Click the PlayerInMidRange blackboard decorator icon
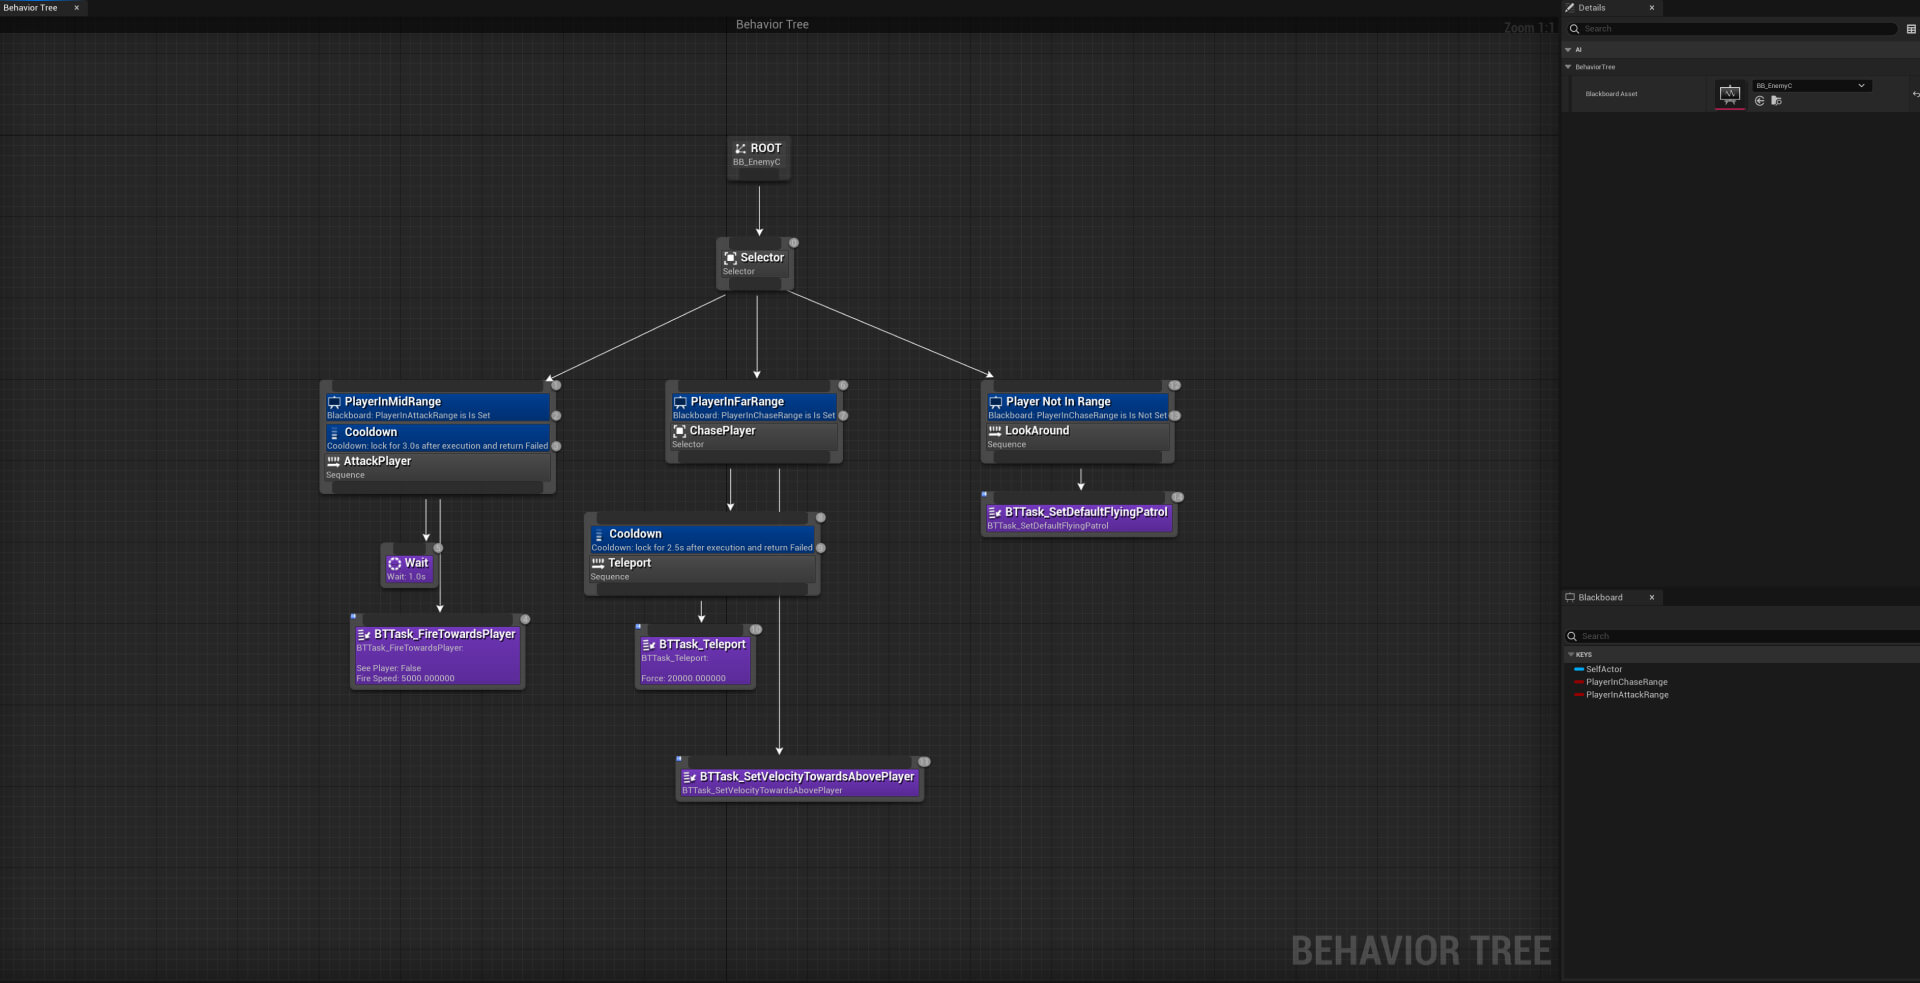The height and width of the screenshot is (983, 1920). point(334,402)
